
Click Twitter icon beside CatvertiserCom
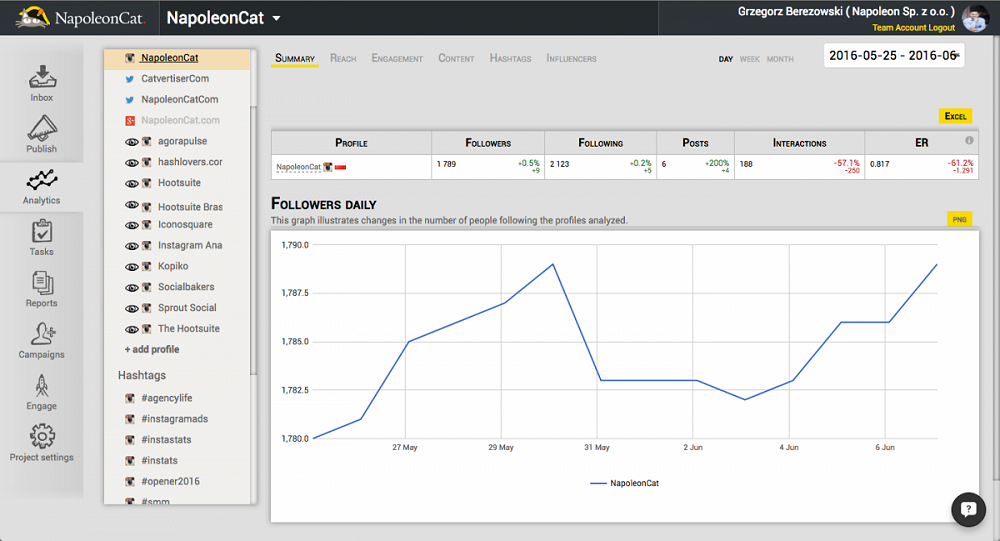[x=129, y=79]
